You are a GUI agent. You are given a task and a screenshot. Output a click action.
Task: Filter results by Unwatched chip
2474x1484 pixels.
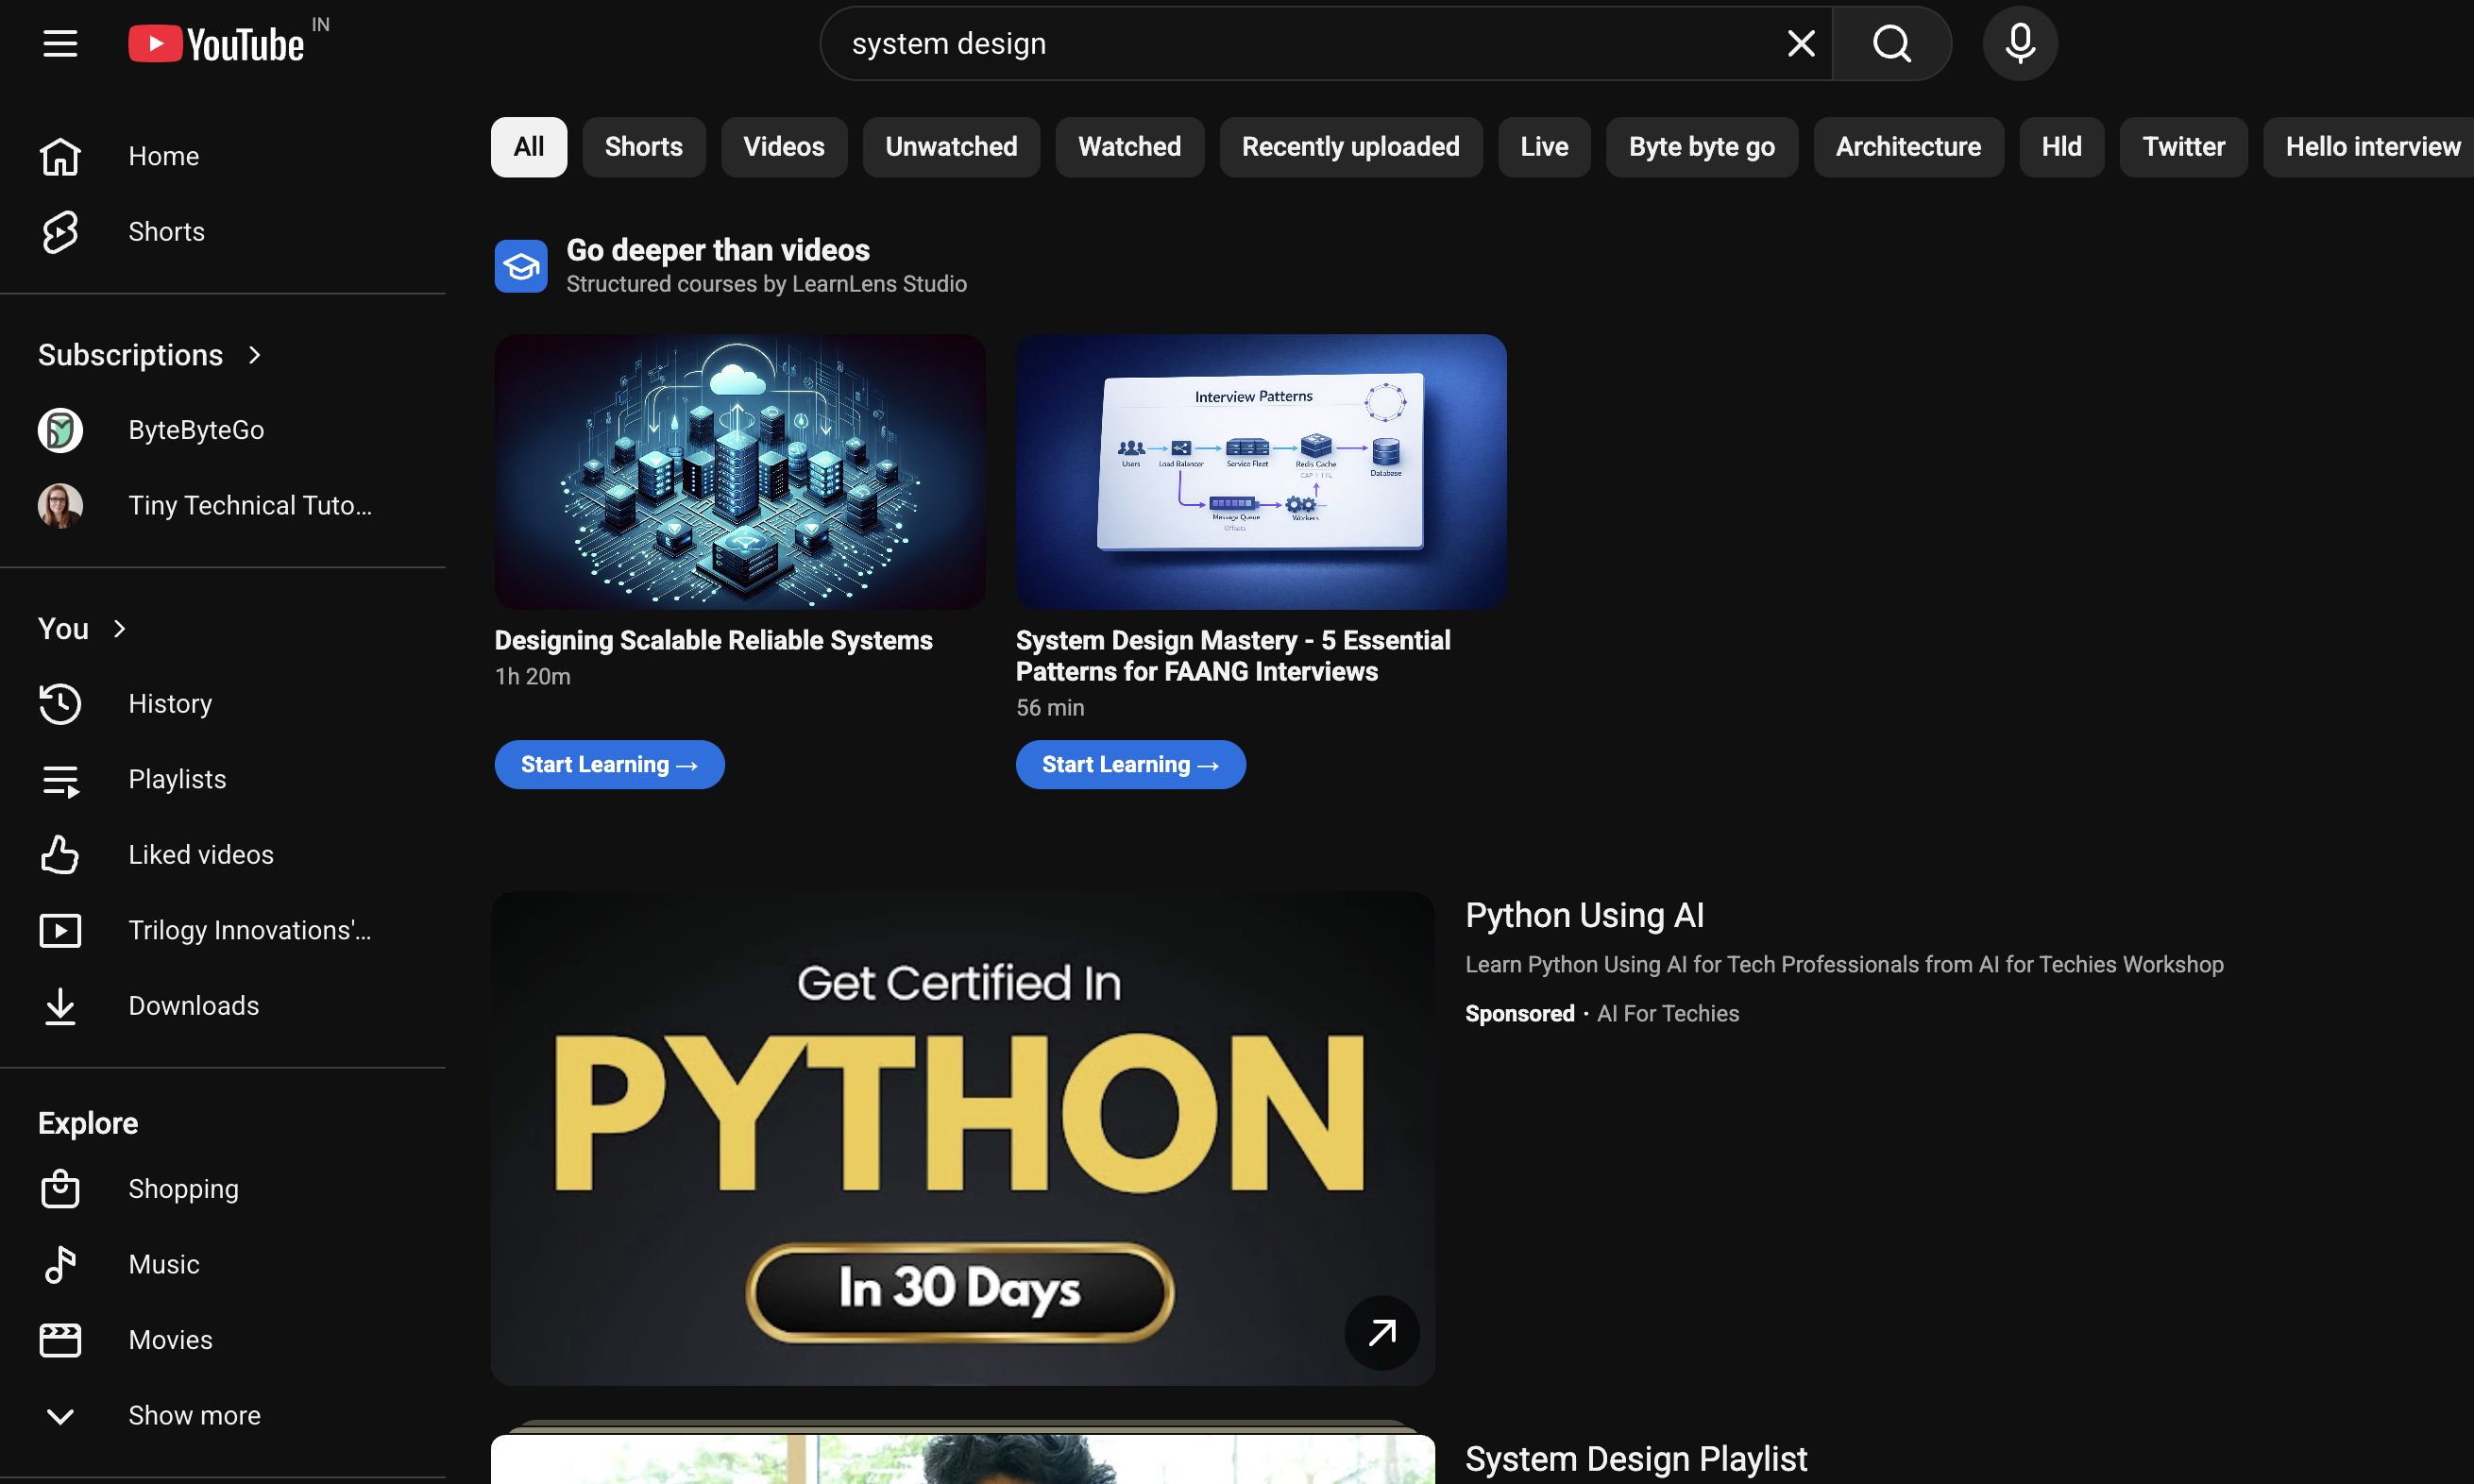point(950,147)
